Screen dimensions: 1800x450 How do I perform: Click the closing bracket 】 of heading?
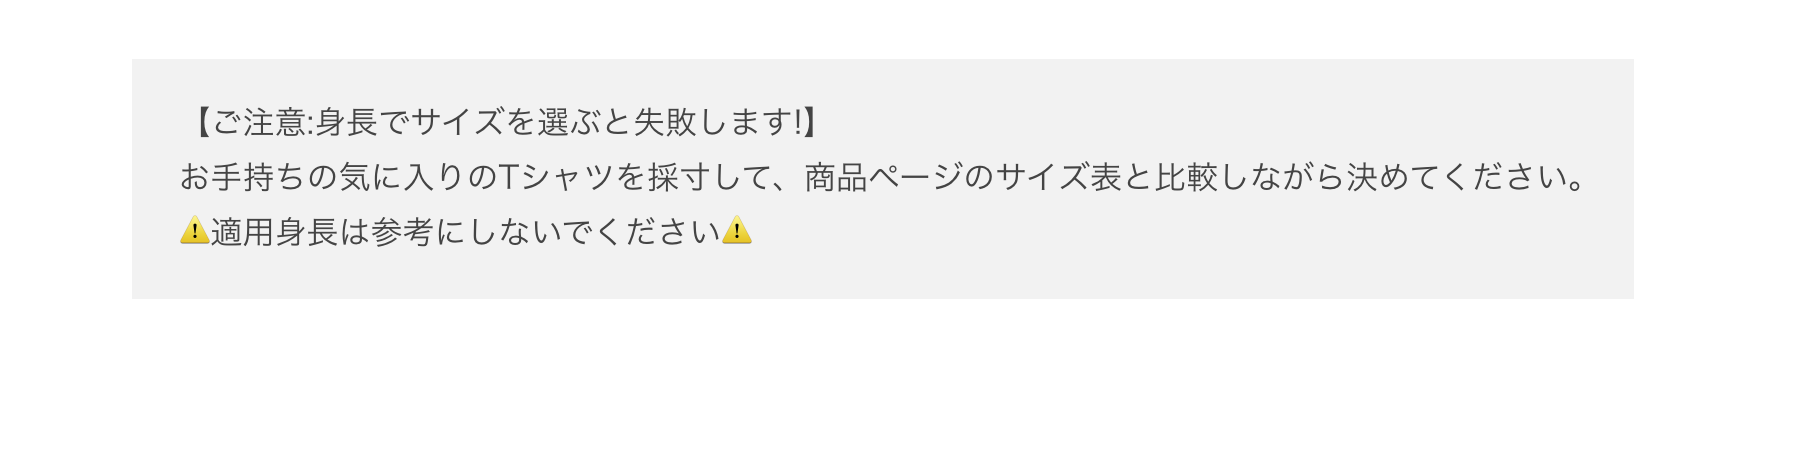click(811, 122)
